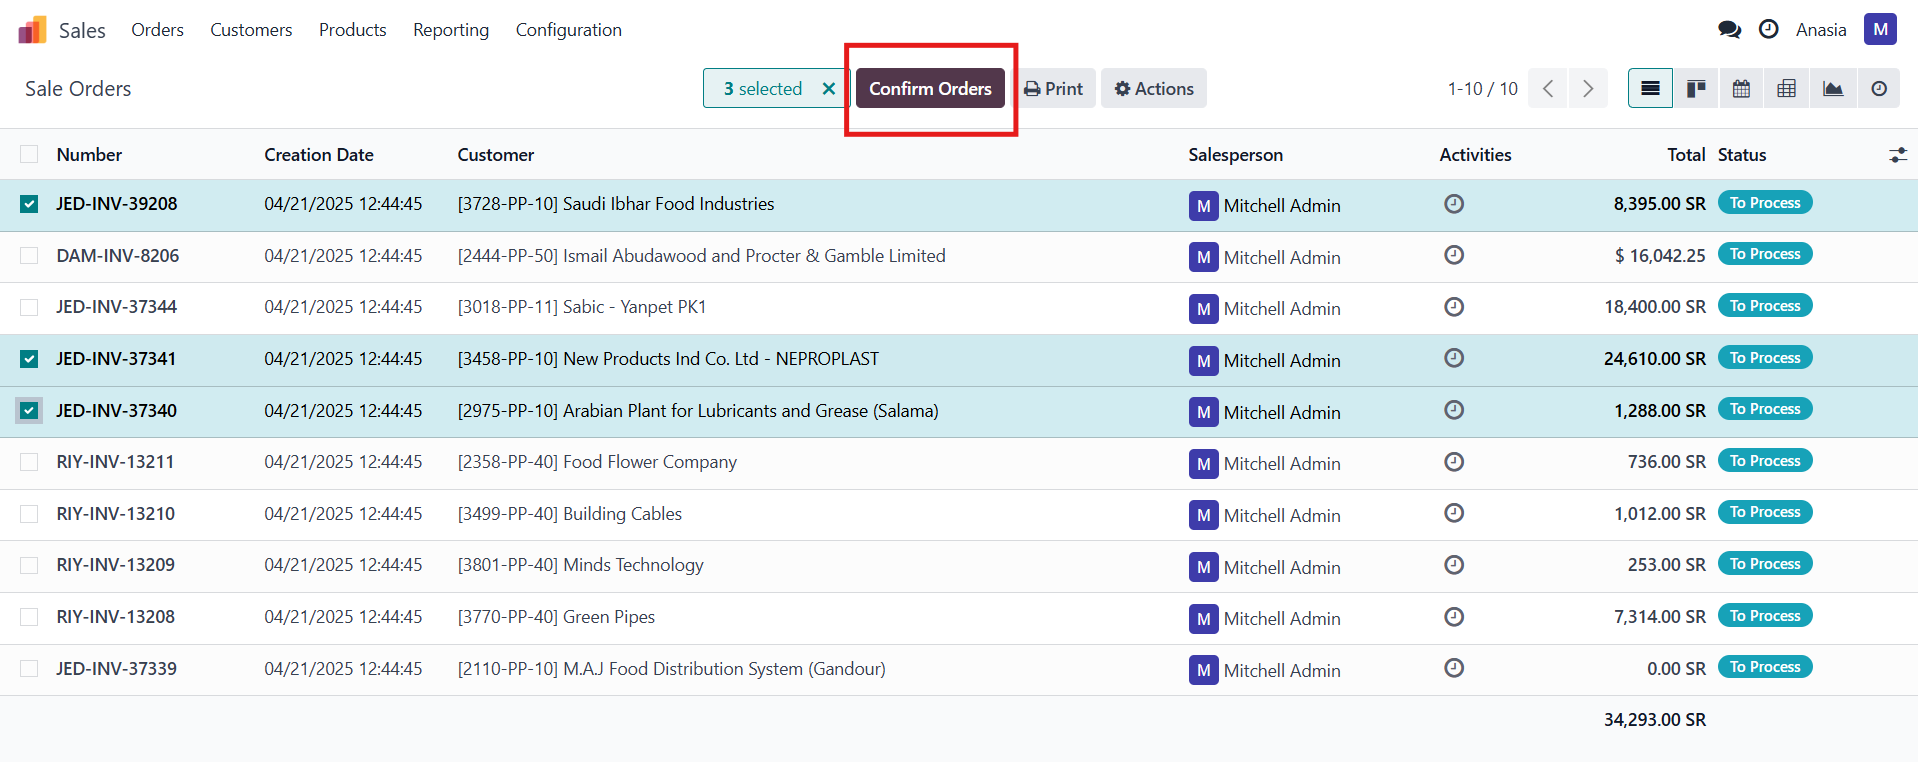Toggle the select-all header checkbox

(x=29, y=154)
